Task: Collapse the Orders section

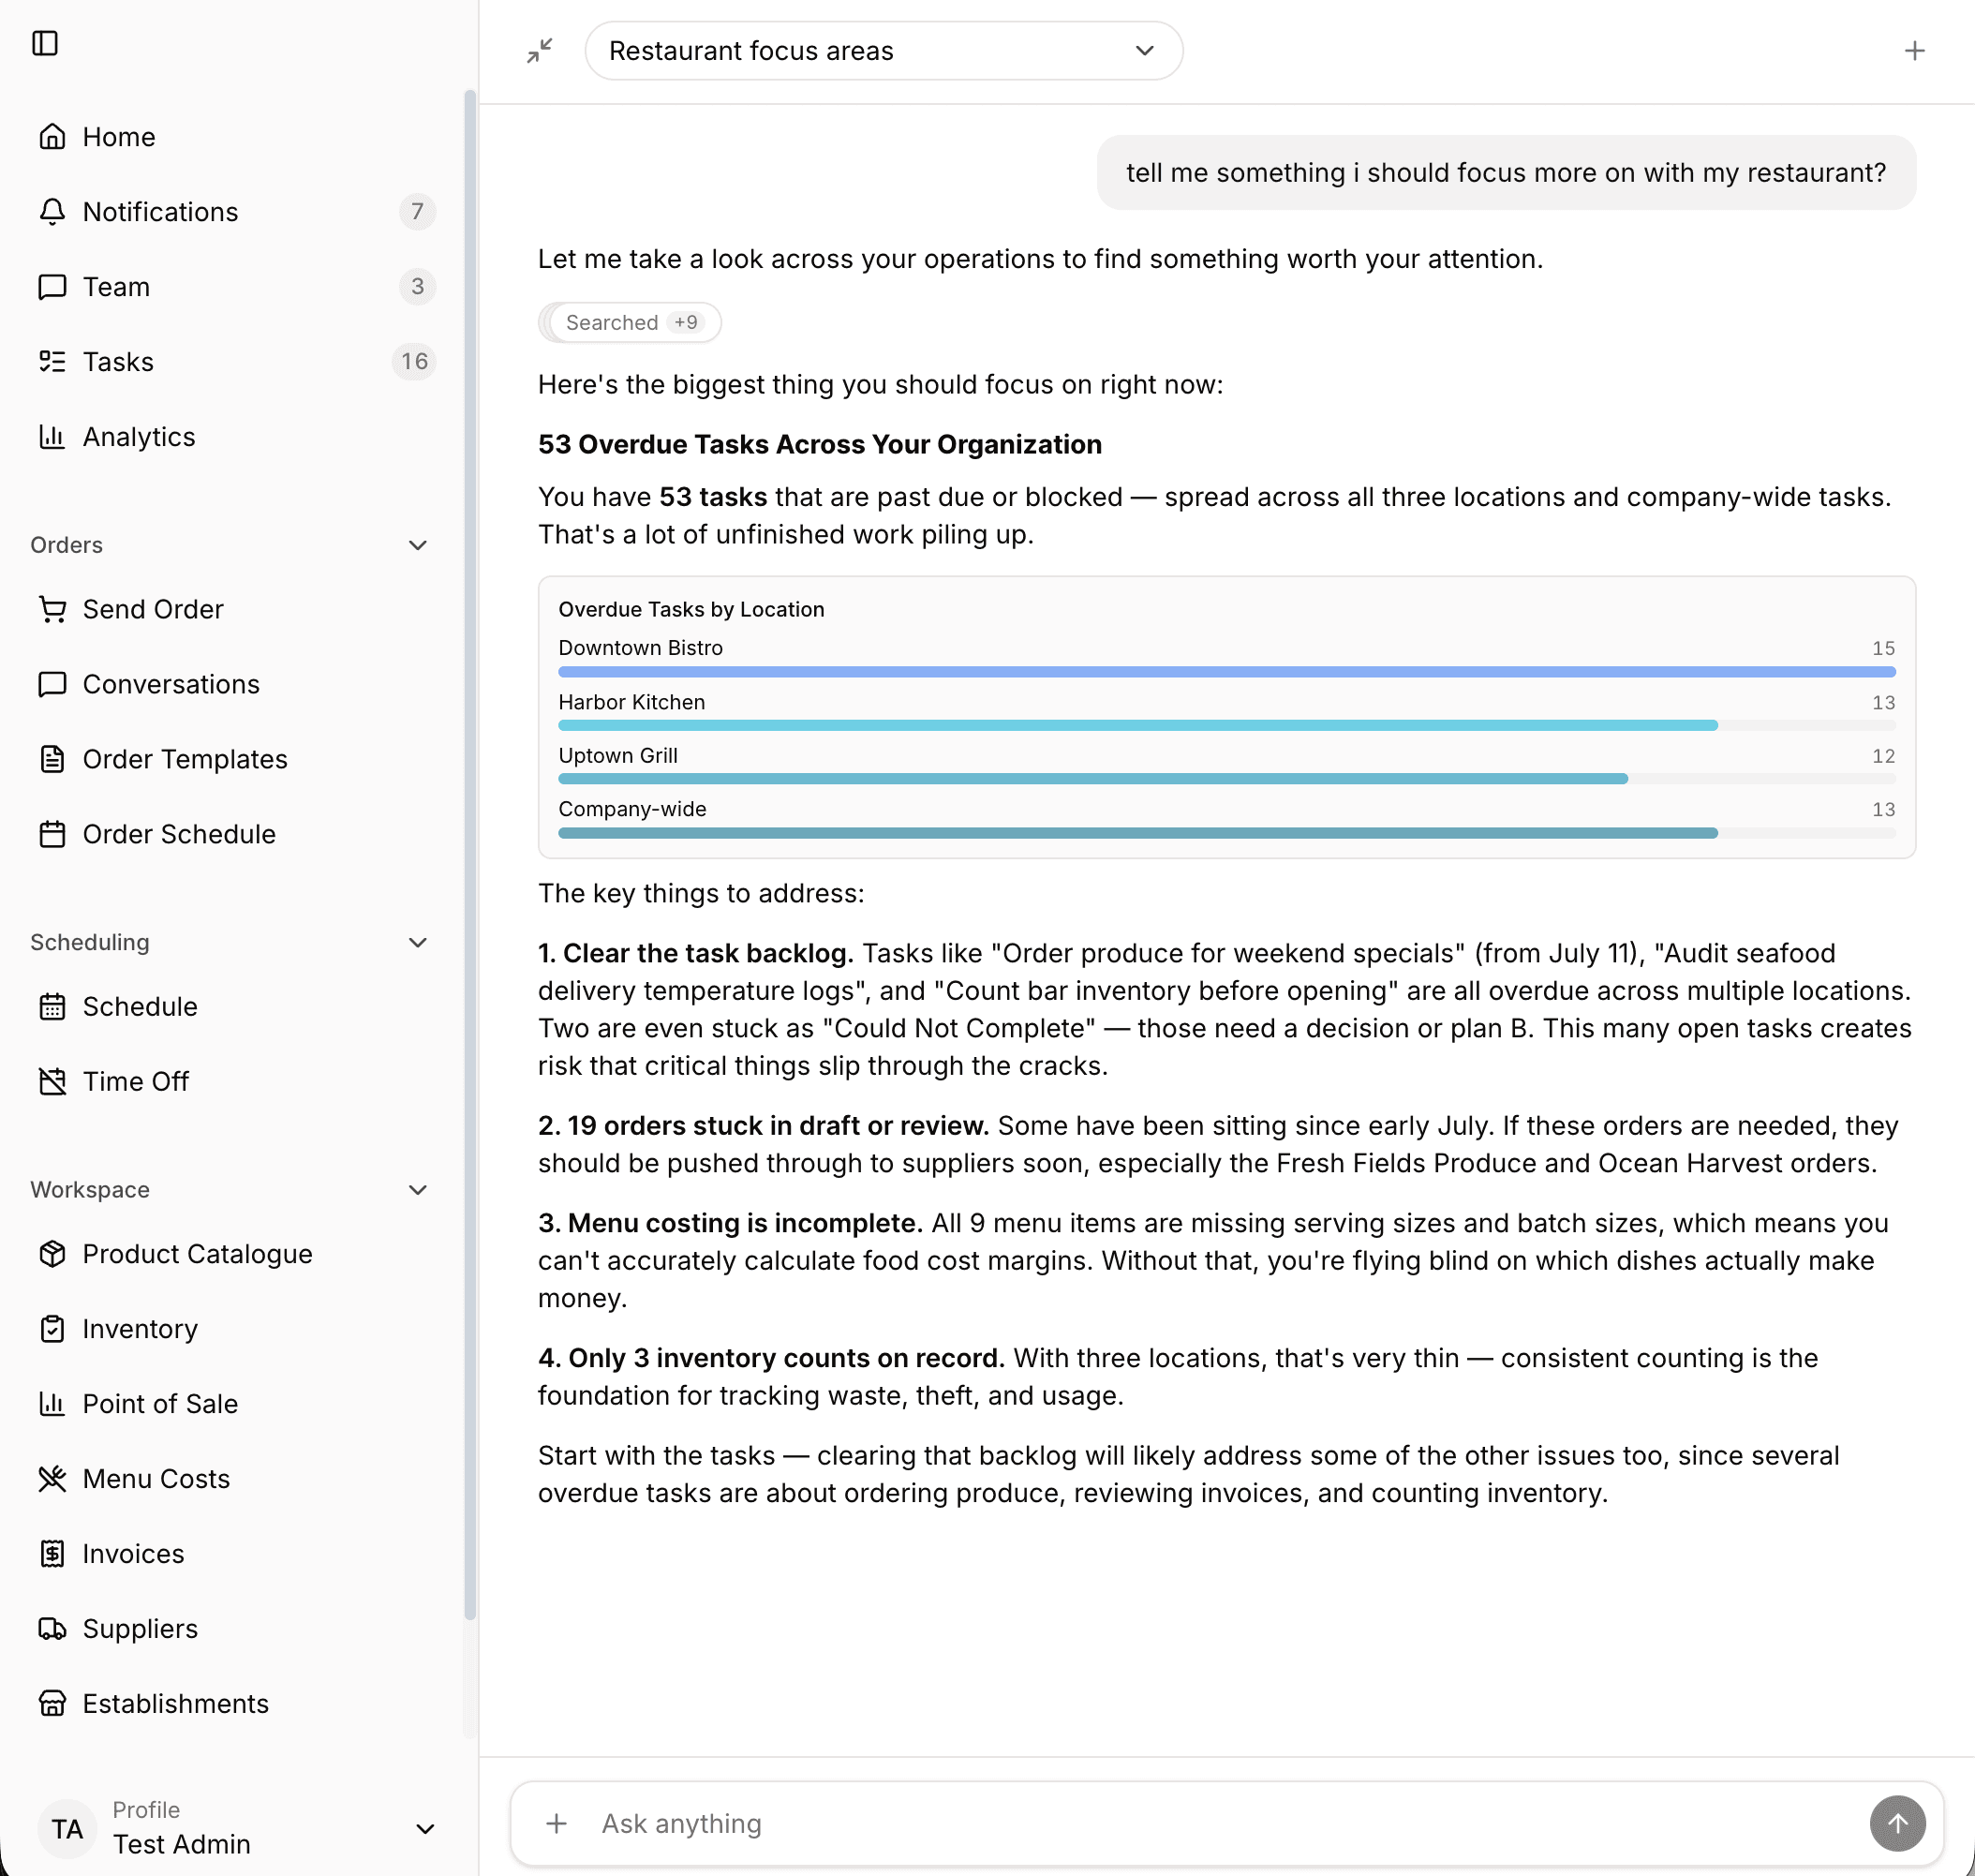Action: pos(418,545)
